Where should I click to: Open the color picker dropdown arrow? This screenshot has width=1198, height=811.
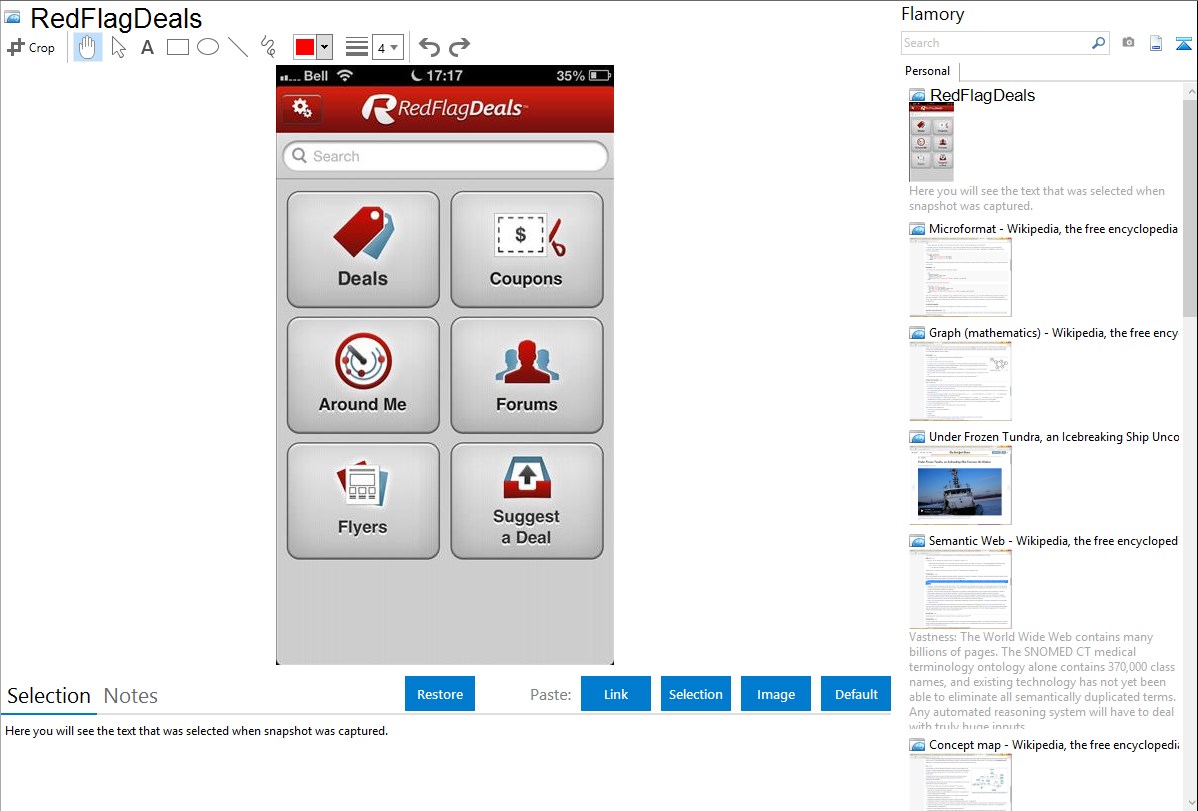(324, 47)
